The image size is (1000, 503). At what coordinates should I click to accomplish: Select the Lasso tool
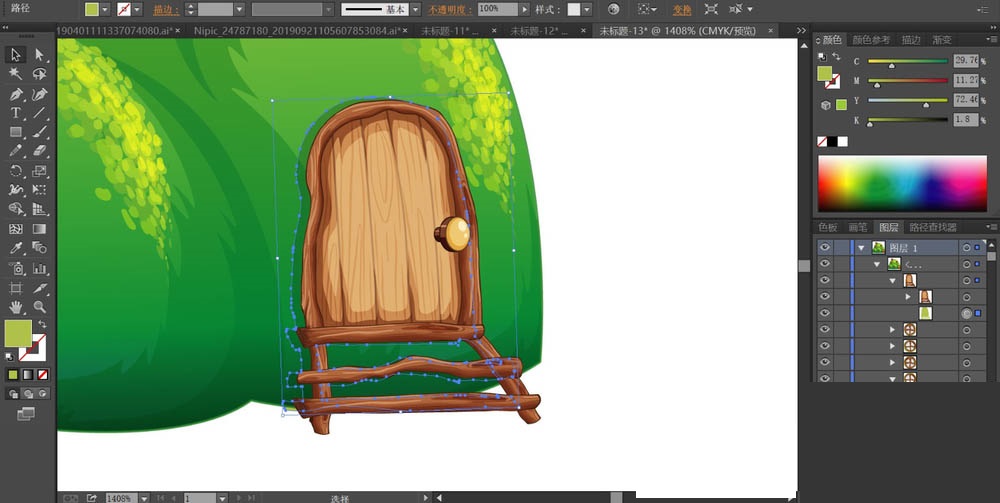[x=40, y=74]
